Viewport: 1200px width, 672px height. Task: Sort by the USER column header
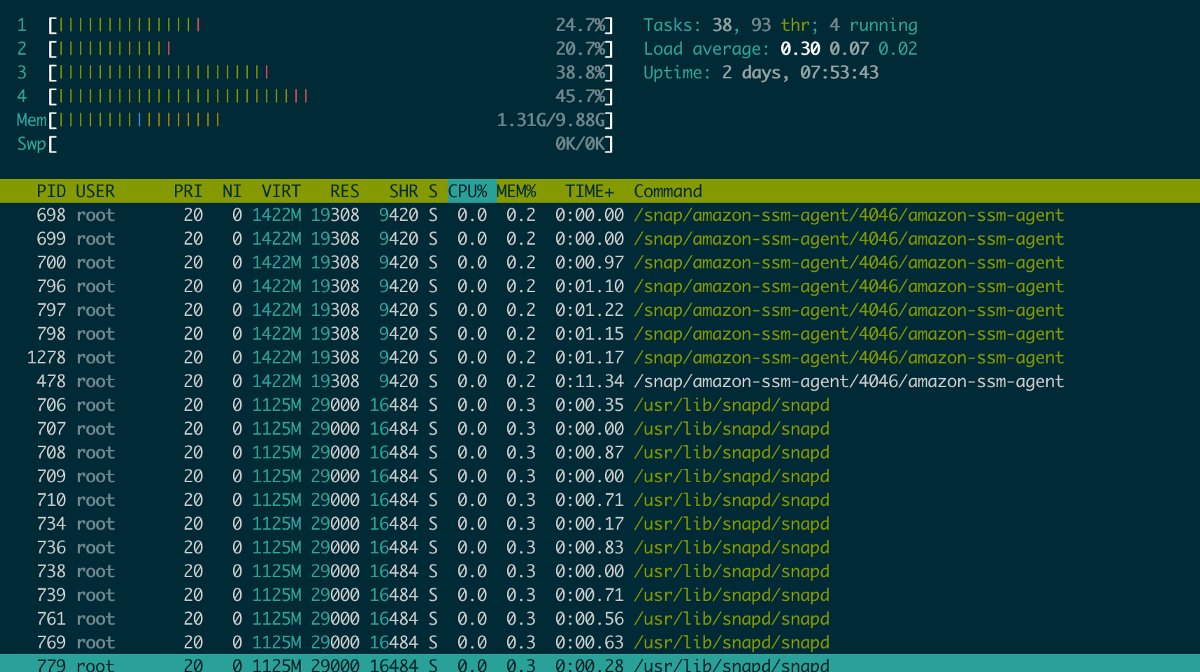(x=95, y=191)
